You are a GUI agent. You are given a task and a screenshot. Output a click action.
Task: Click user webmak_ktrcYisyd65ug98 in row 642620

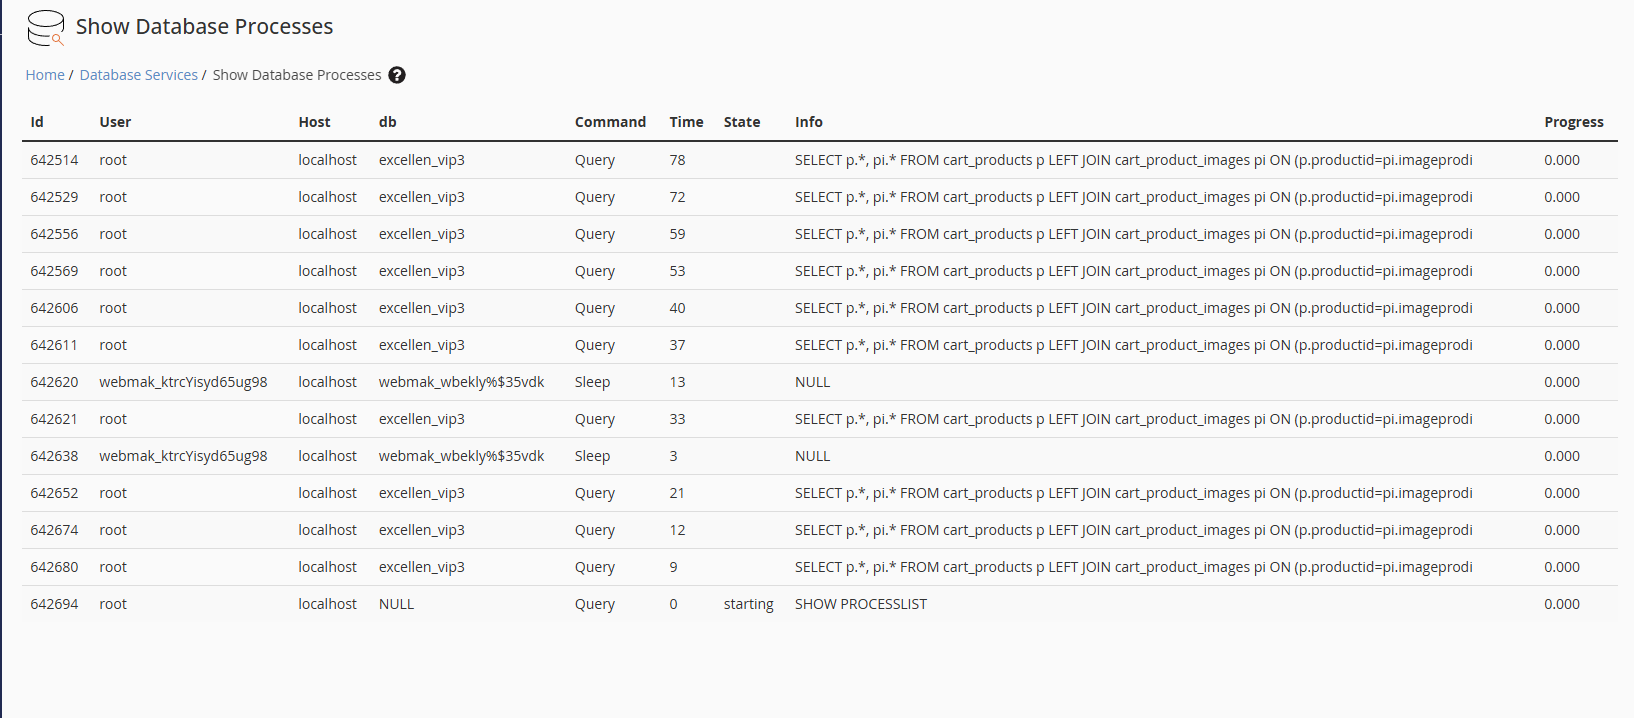pos(183,382)
